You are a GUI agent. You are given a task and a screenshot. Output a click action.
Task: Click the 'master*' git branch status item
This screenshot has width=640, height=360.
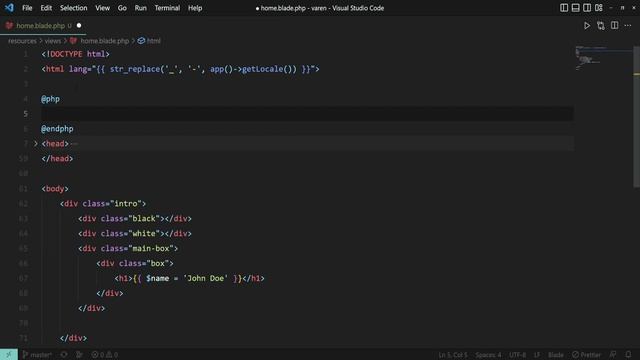[x=37, y=355]
